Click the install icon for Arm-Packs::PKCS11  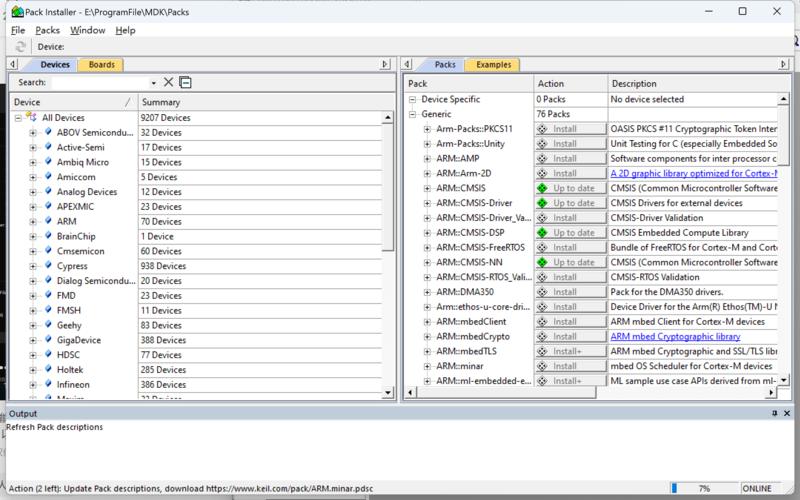pos(542,129)
